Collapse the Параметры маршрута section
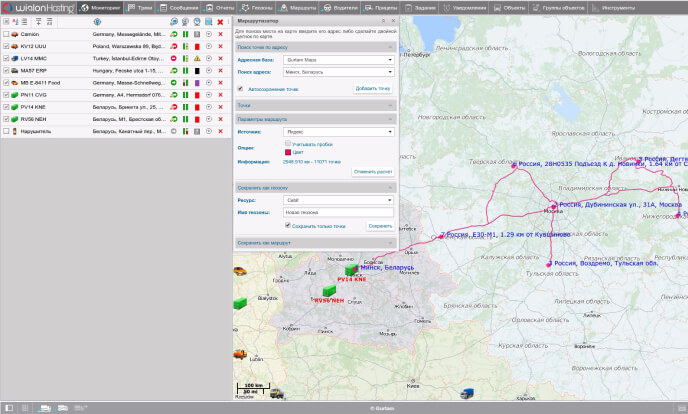 coord(316,119)
